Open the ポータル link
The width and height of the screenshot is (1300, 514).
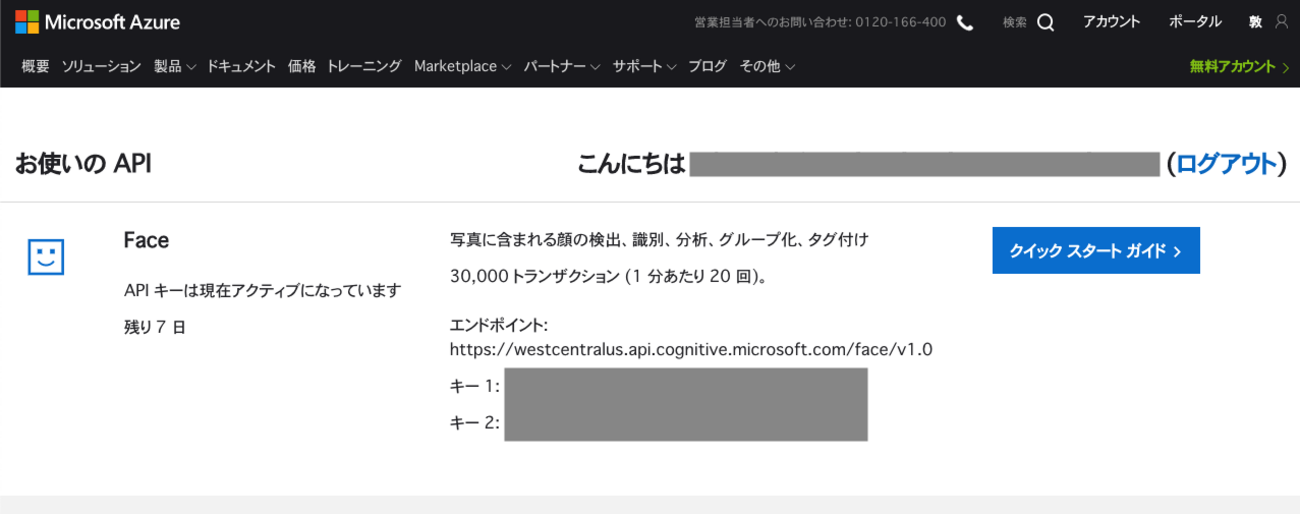[x=1195, y=22]
